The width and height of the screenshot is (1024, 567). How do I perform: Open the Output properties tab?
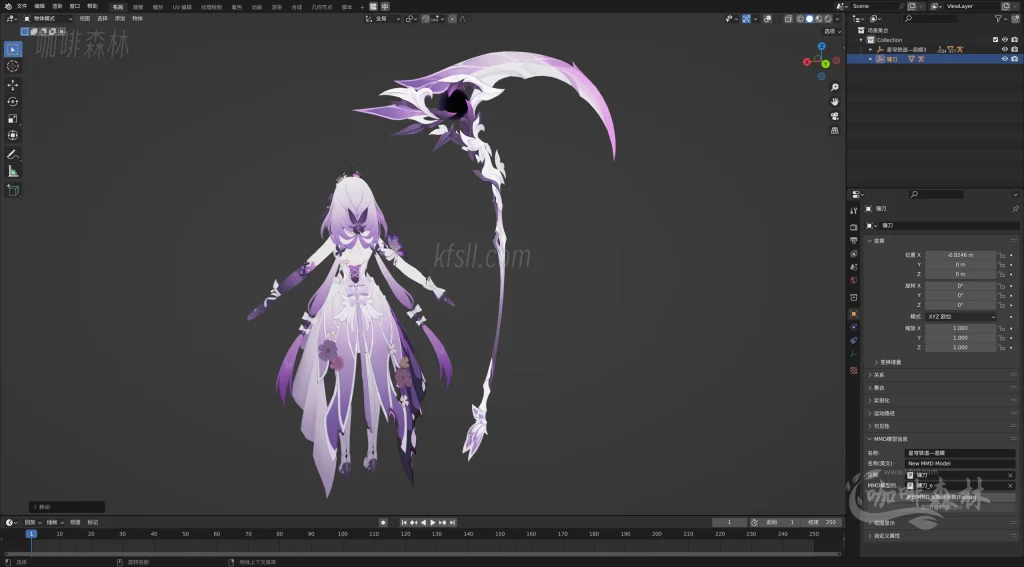pyautogui.click(x=854, y=240)
